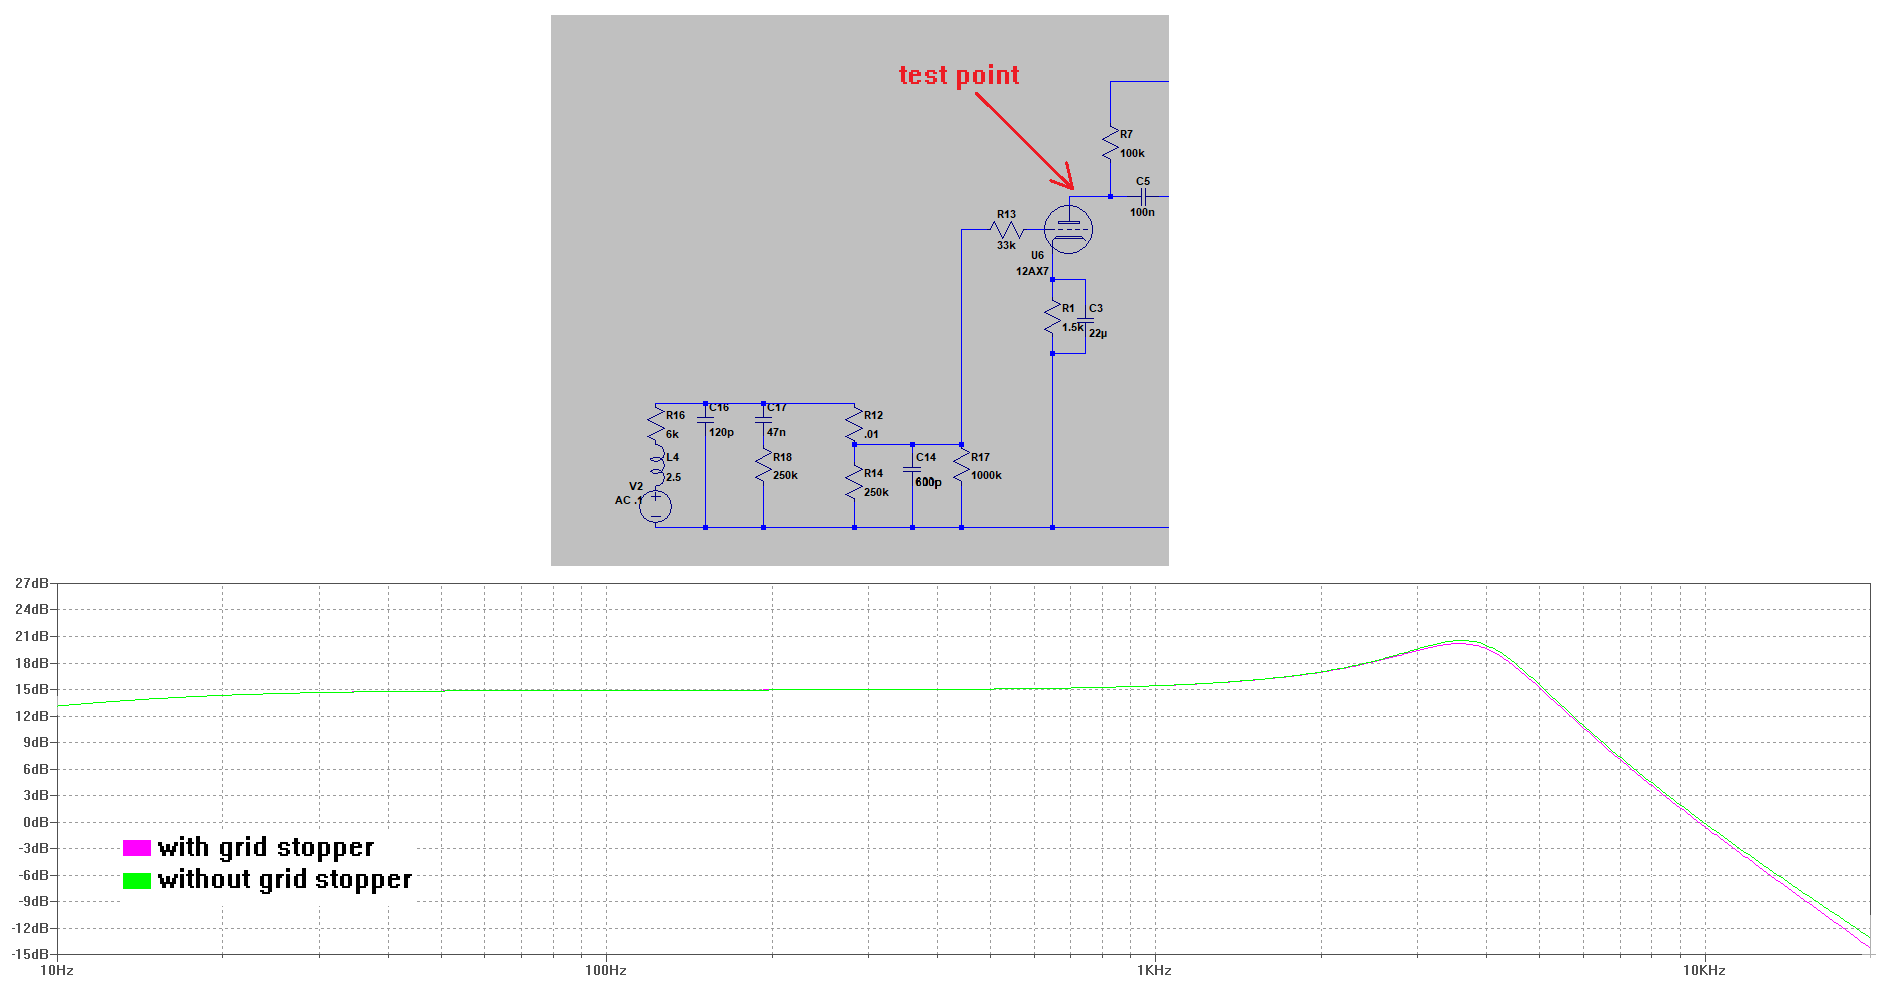Select the L4 inductor symbol
Screen dimensions: 1898x1000
coord(657,465)
